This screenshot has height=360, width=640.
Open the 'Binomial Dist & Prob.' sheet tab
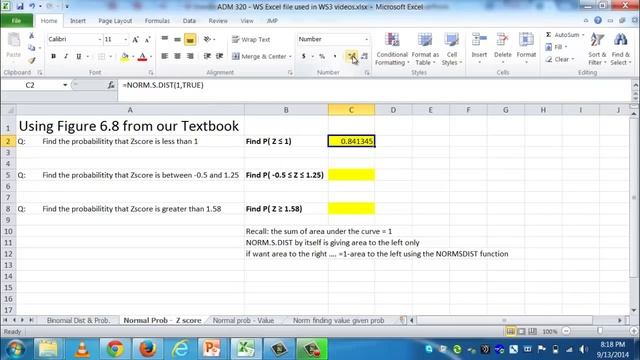pos(78,320)
